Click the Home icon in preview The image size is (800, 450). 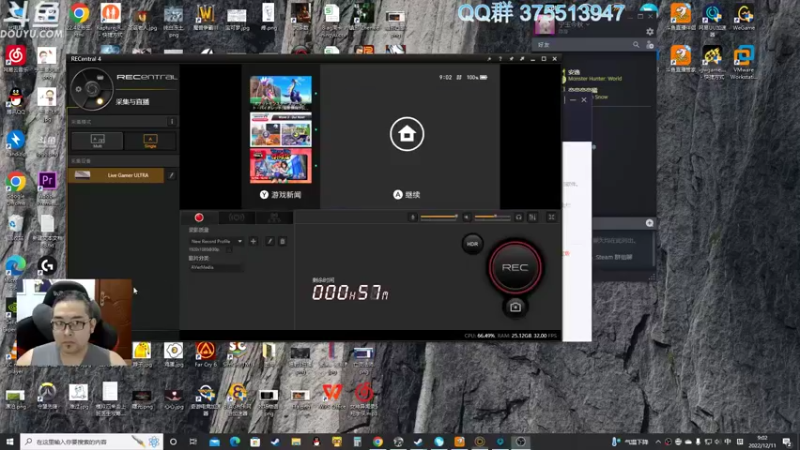[x=407, y=134]
